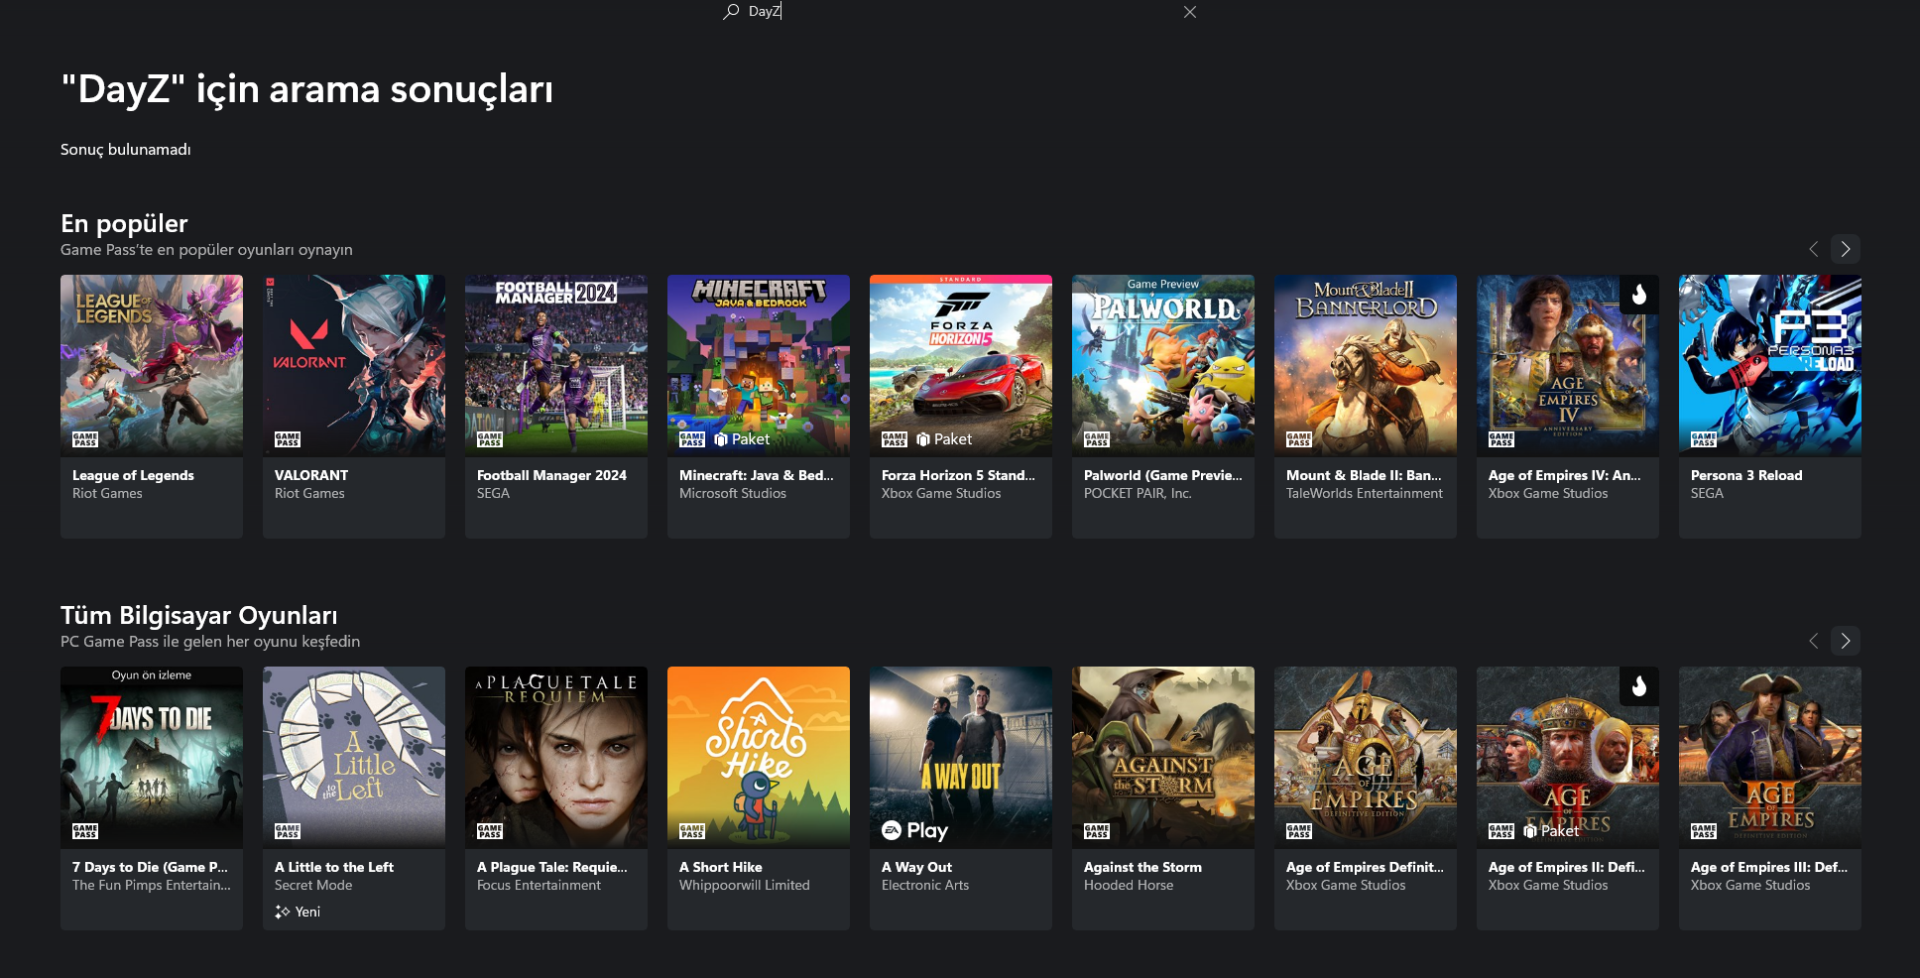Click the A Way Out title
1920x978 pixels.
point(917,868)
